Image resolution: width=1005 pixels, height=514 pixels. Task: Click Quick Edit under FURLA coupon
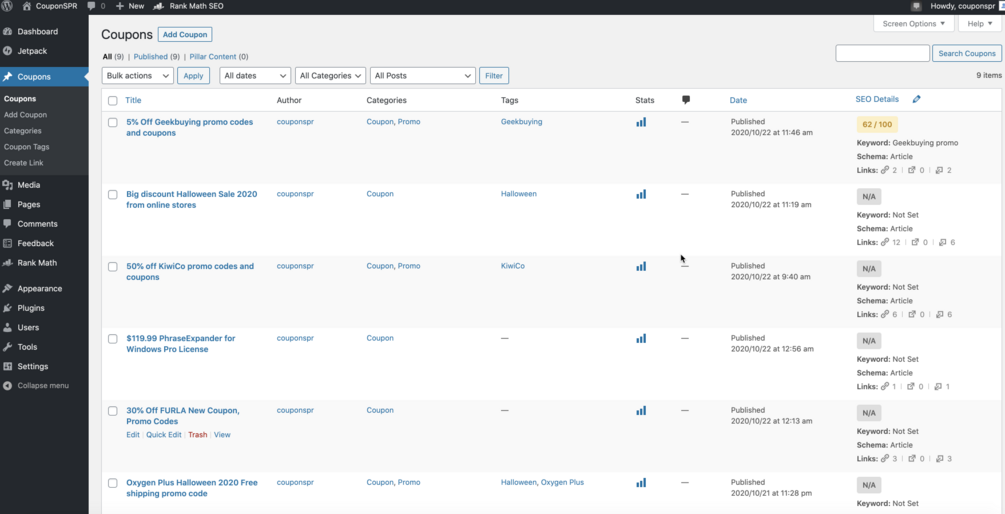pos(163,435)
